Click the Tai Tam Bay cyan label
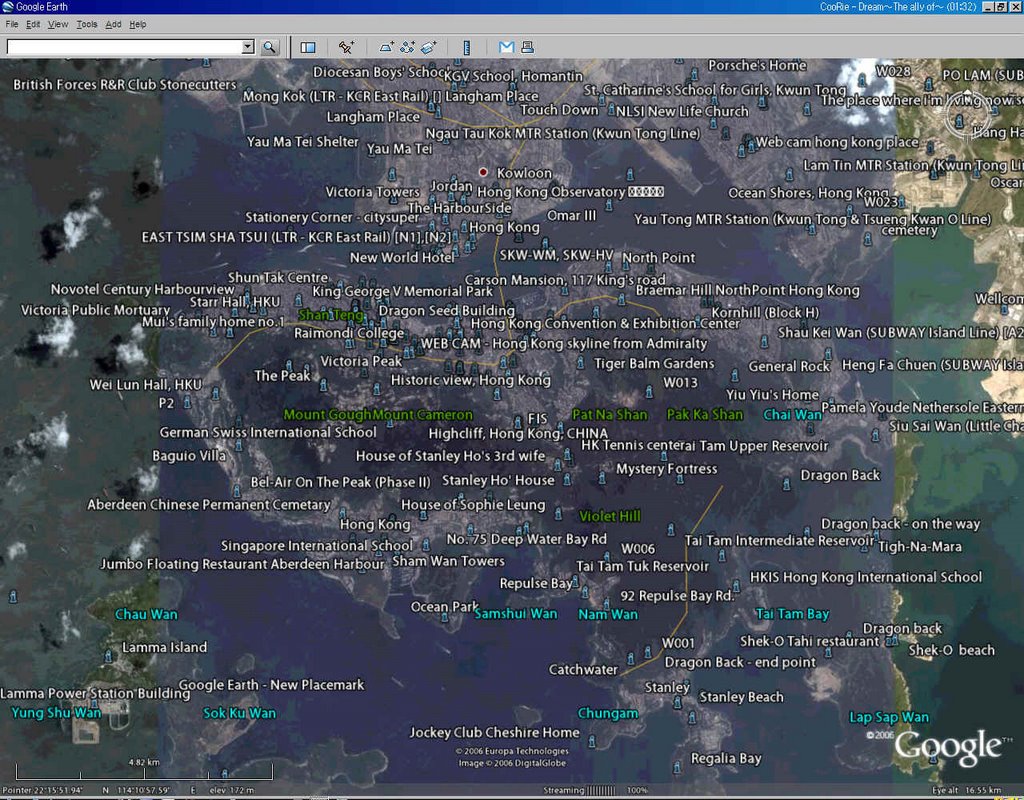 click(x=792, y=614)
